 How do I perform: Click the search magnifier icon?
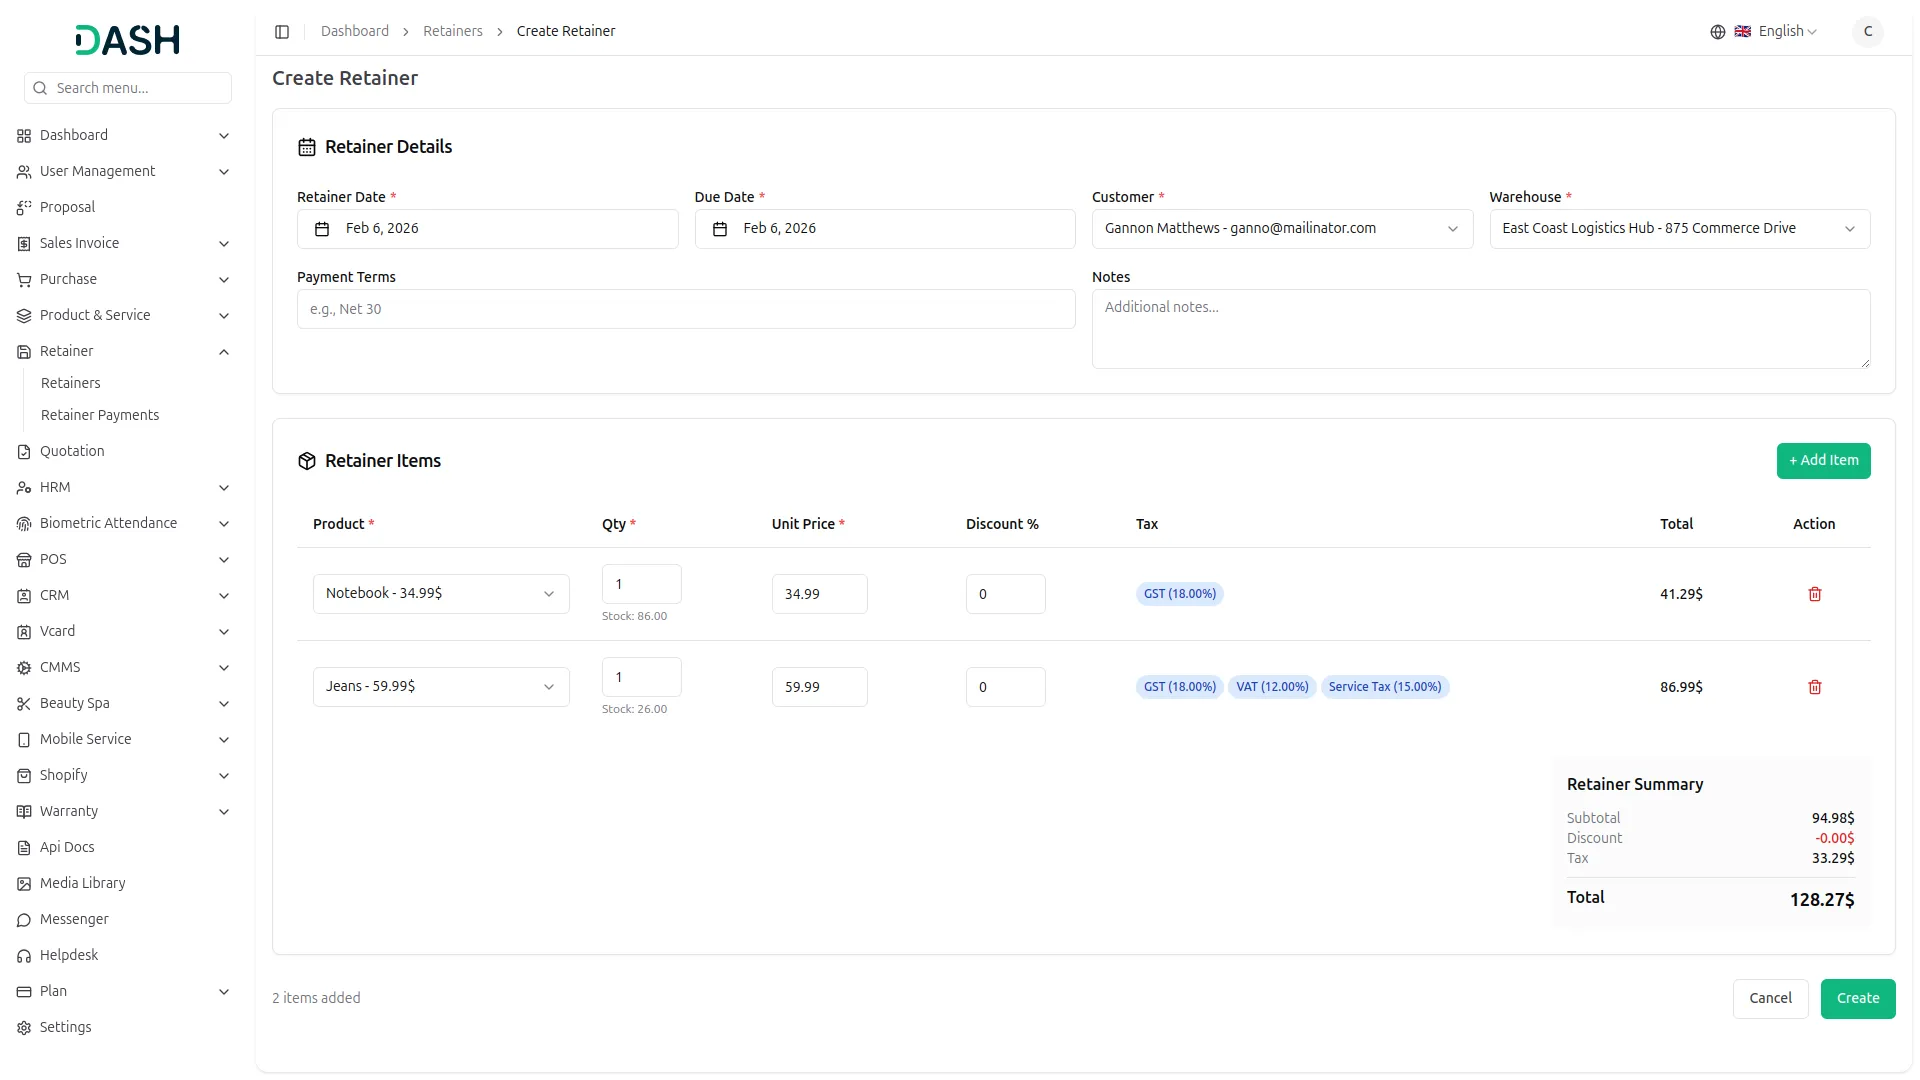(x=40, y=88)
